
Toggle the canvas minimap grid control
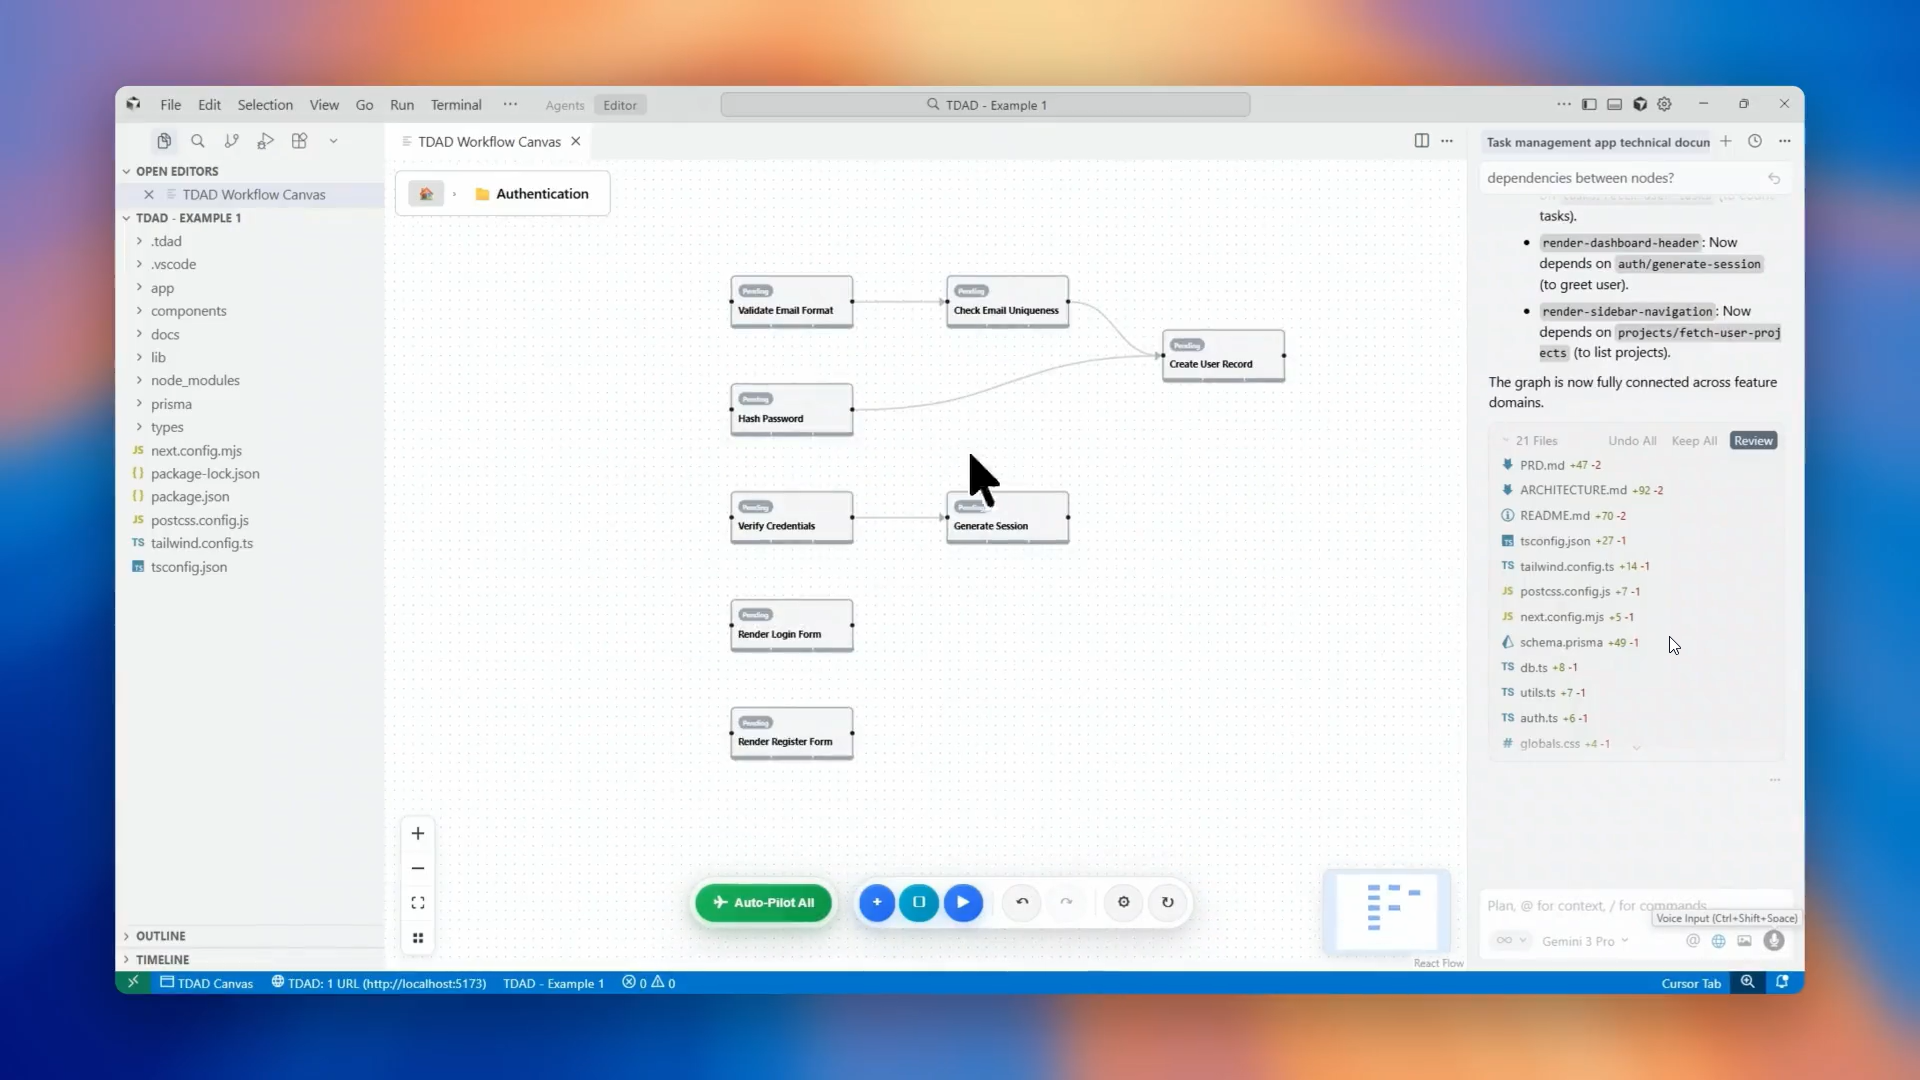point(418,938)
